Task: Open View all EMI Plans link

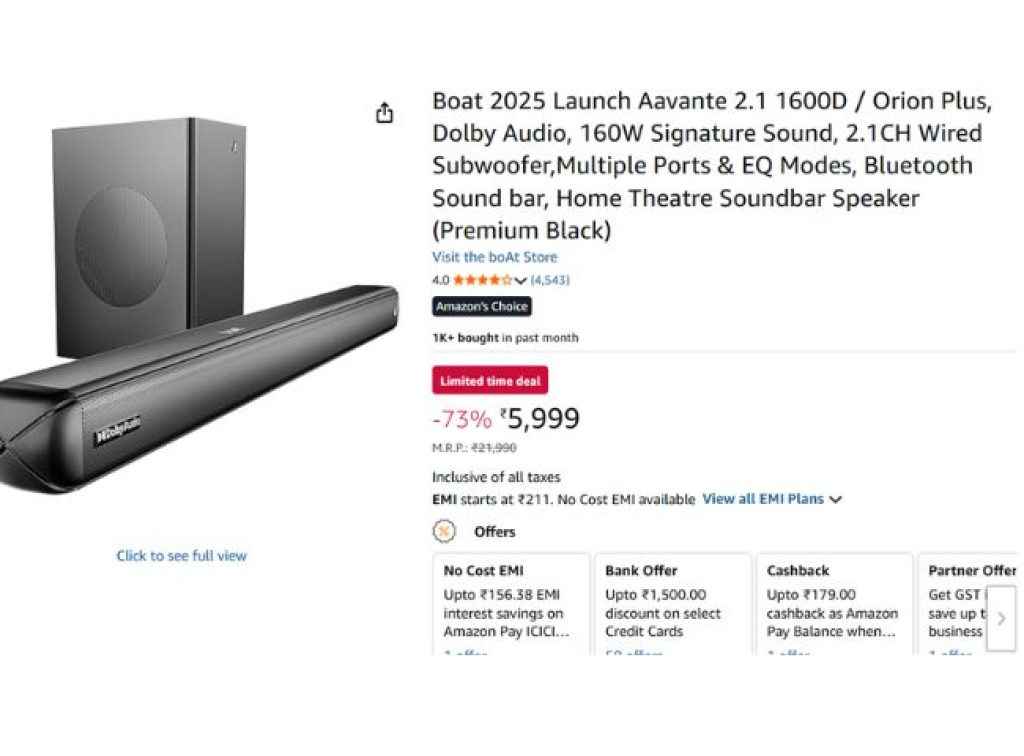Action: pos(763,499)
